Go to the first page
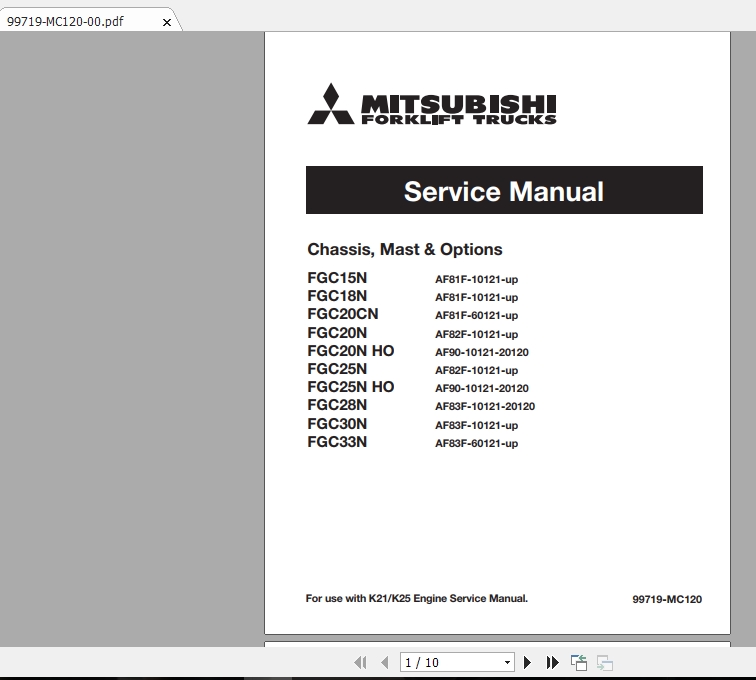The width and height of the screenshot is (756, 680). click(x=360, y=663)
